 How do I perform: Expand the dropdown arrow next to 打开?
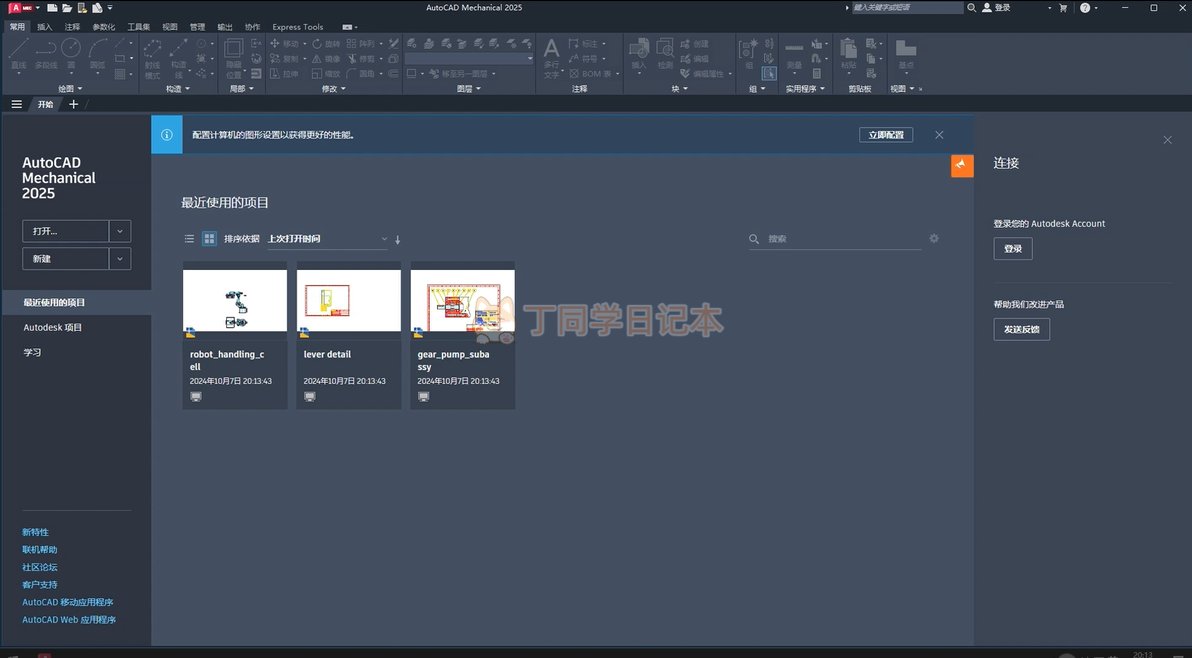120,231
